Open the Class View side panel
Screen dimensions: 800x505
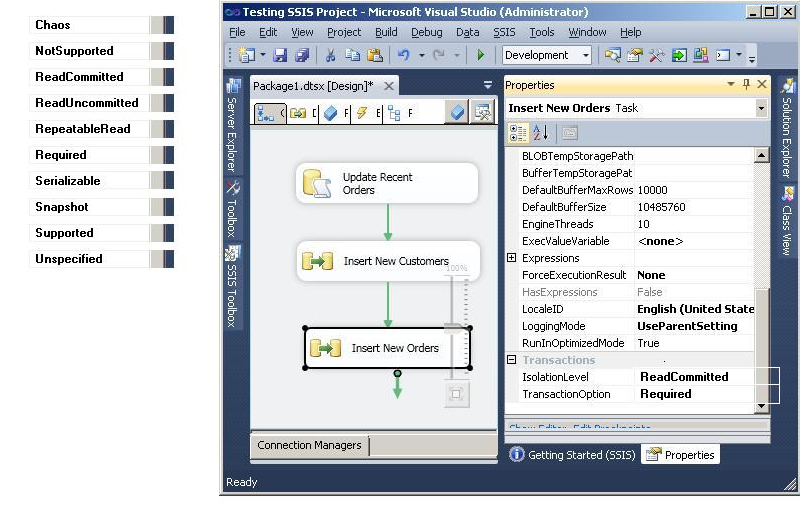click(x=787, y=221)
